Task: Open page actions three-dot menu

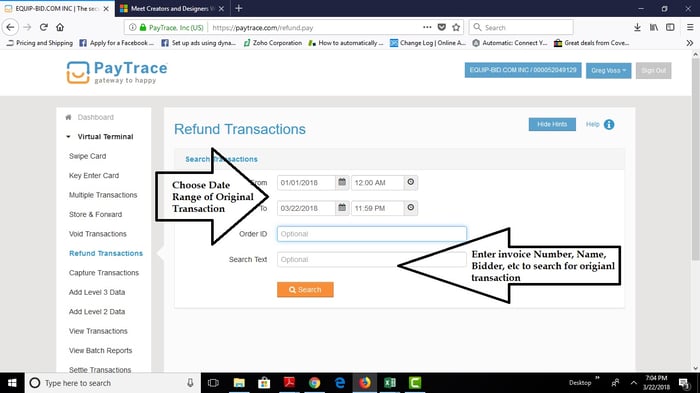Action: point(427,27)
